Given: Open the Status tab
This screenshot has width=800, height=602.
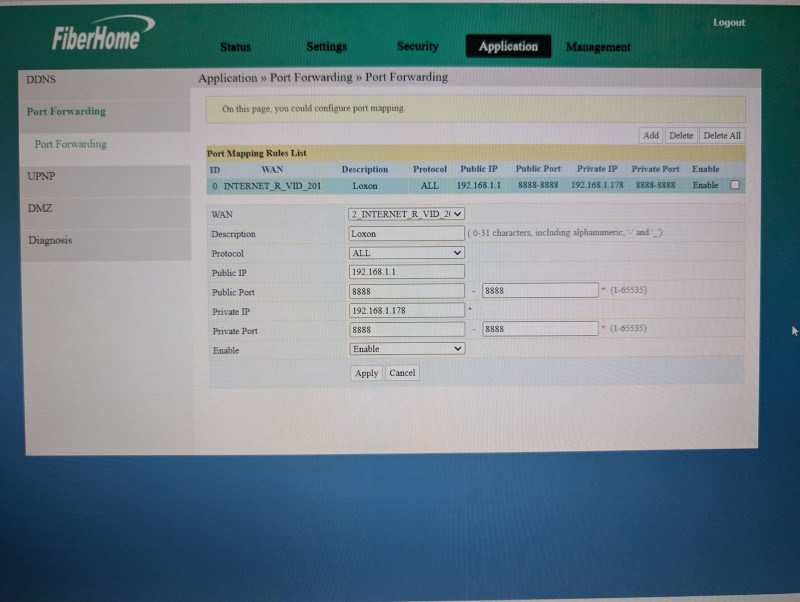Looking at the screenshot, I should coord(235,47).
